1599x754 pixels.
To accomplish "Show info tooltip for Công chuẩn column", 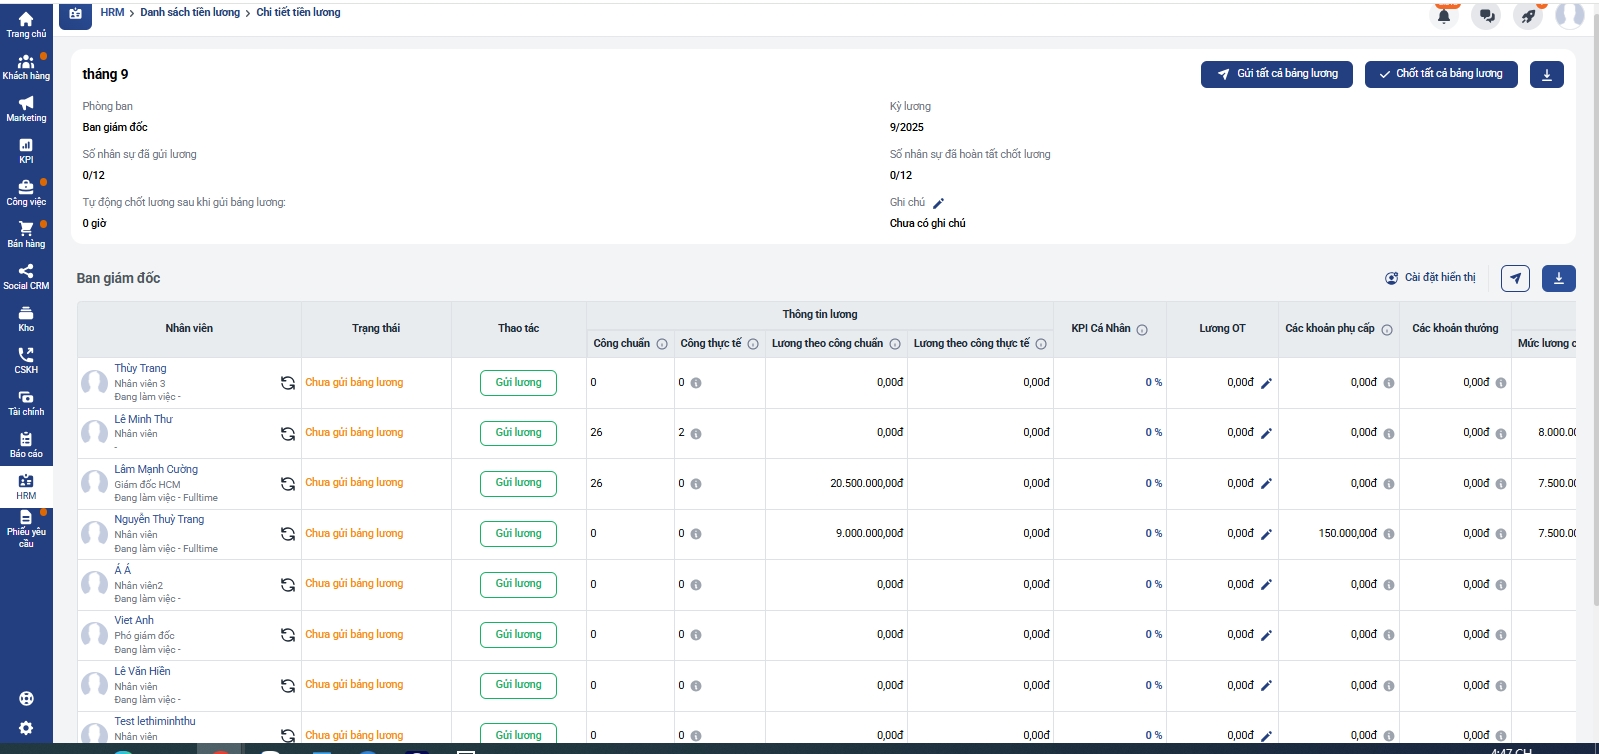I will pos(662,344).
